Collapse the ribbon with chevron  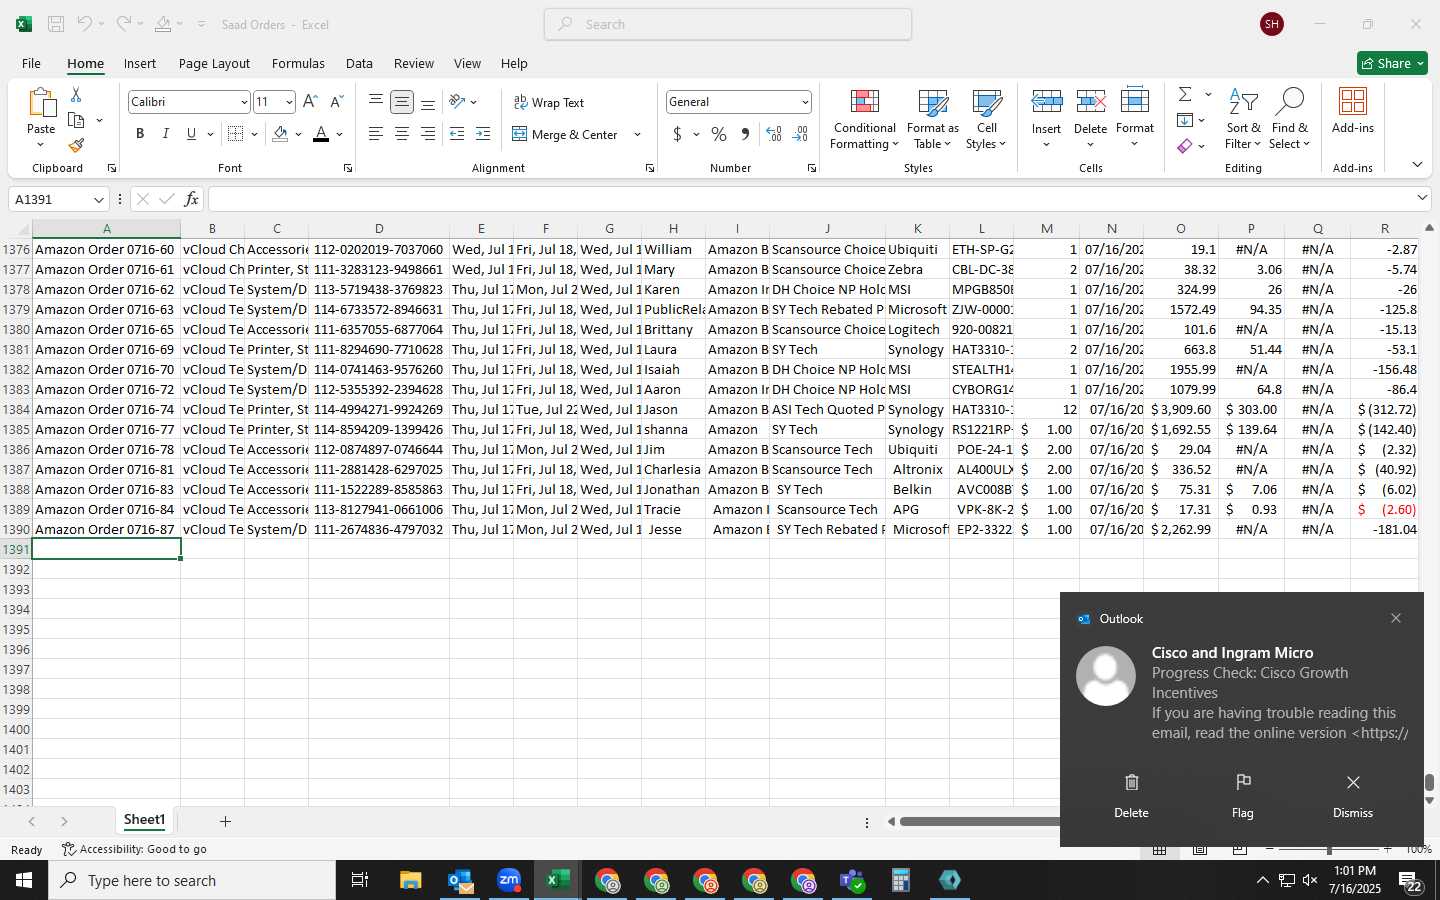(1417, 164)
